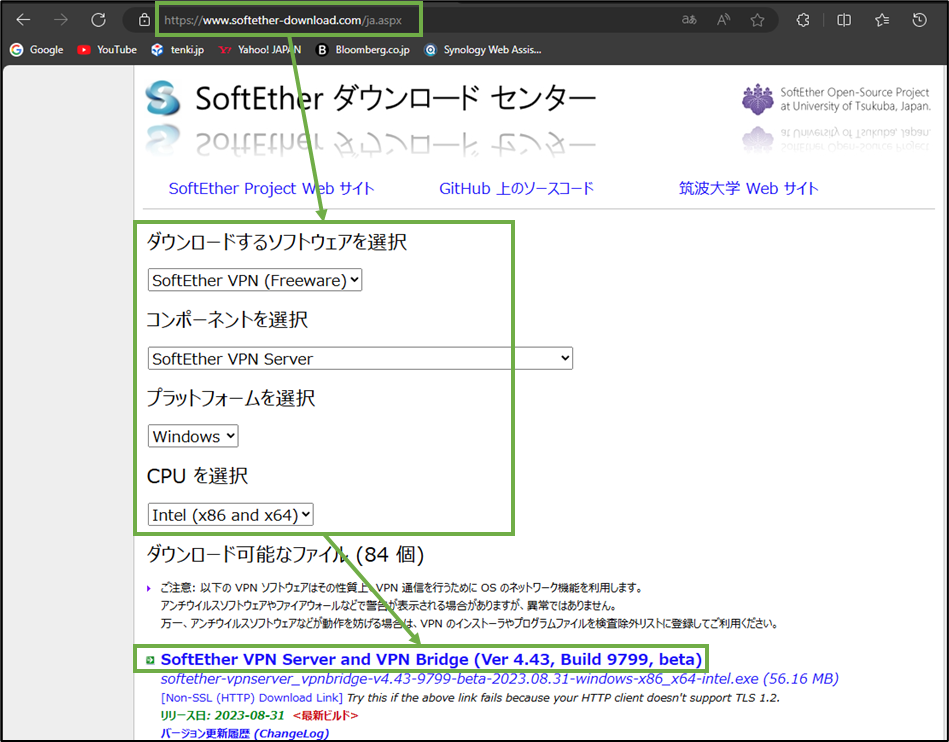Open 筑波大学 Web サイト link
This screenshot has width=949, height=742.
click(x=749, y=189)
